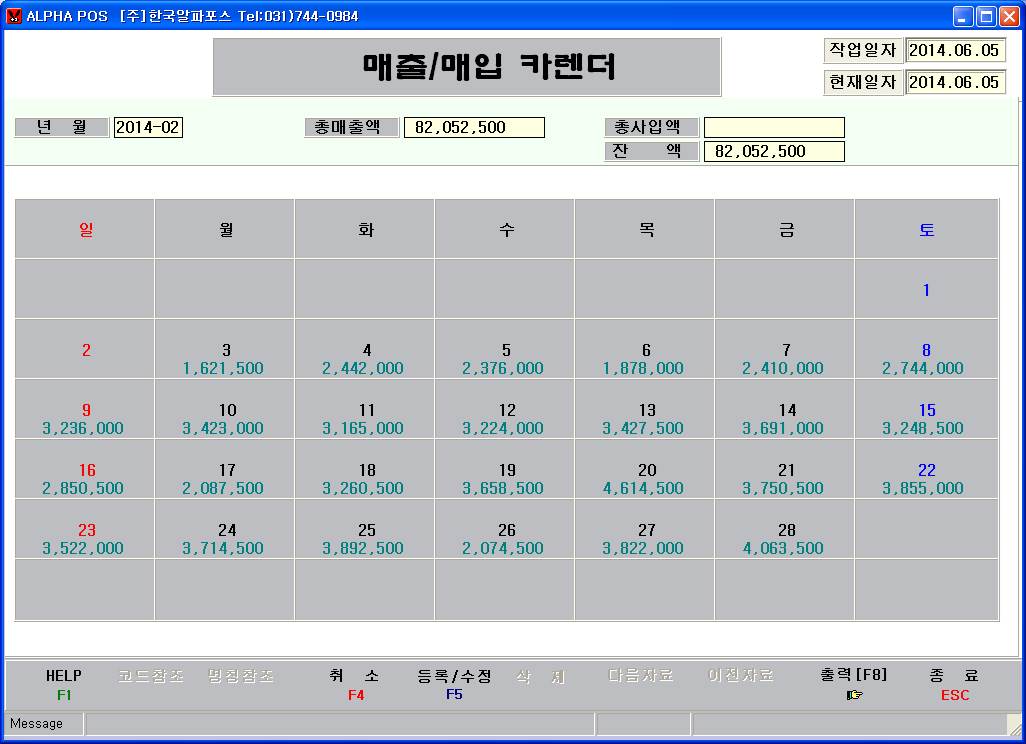Click the 금 Friday column header
Viewport: 1026px width, 744px height.
[x=785, y=229]
